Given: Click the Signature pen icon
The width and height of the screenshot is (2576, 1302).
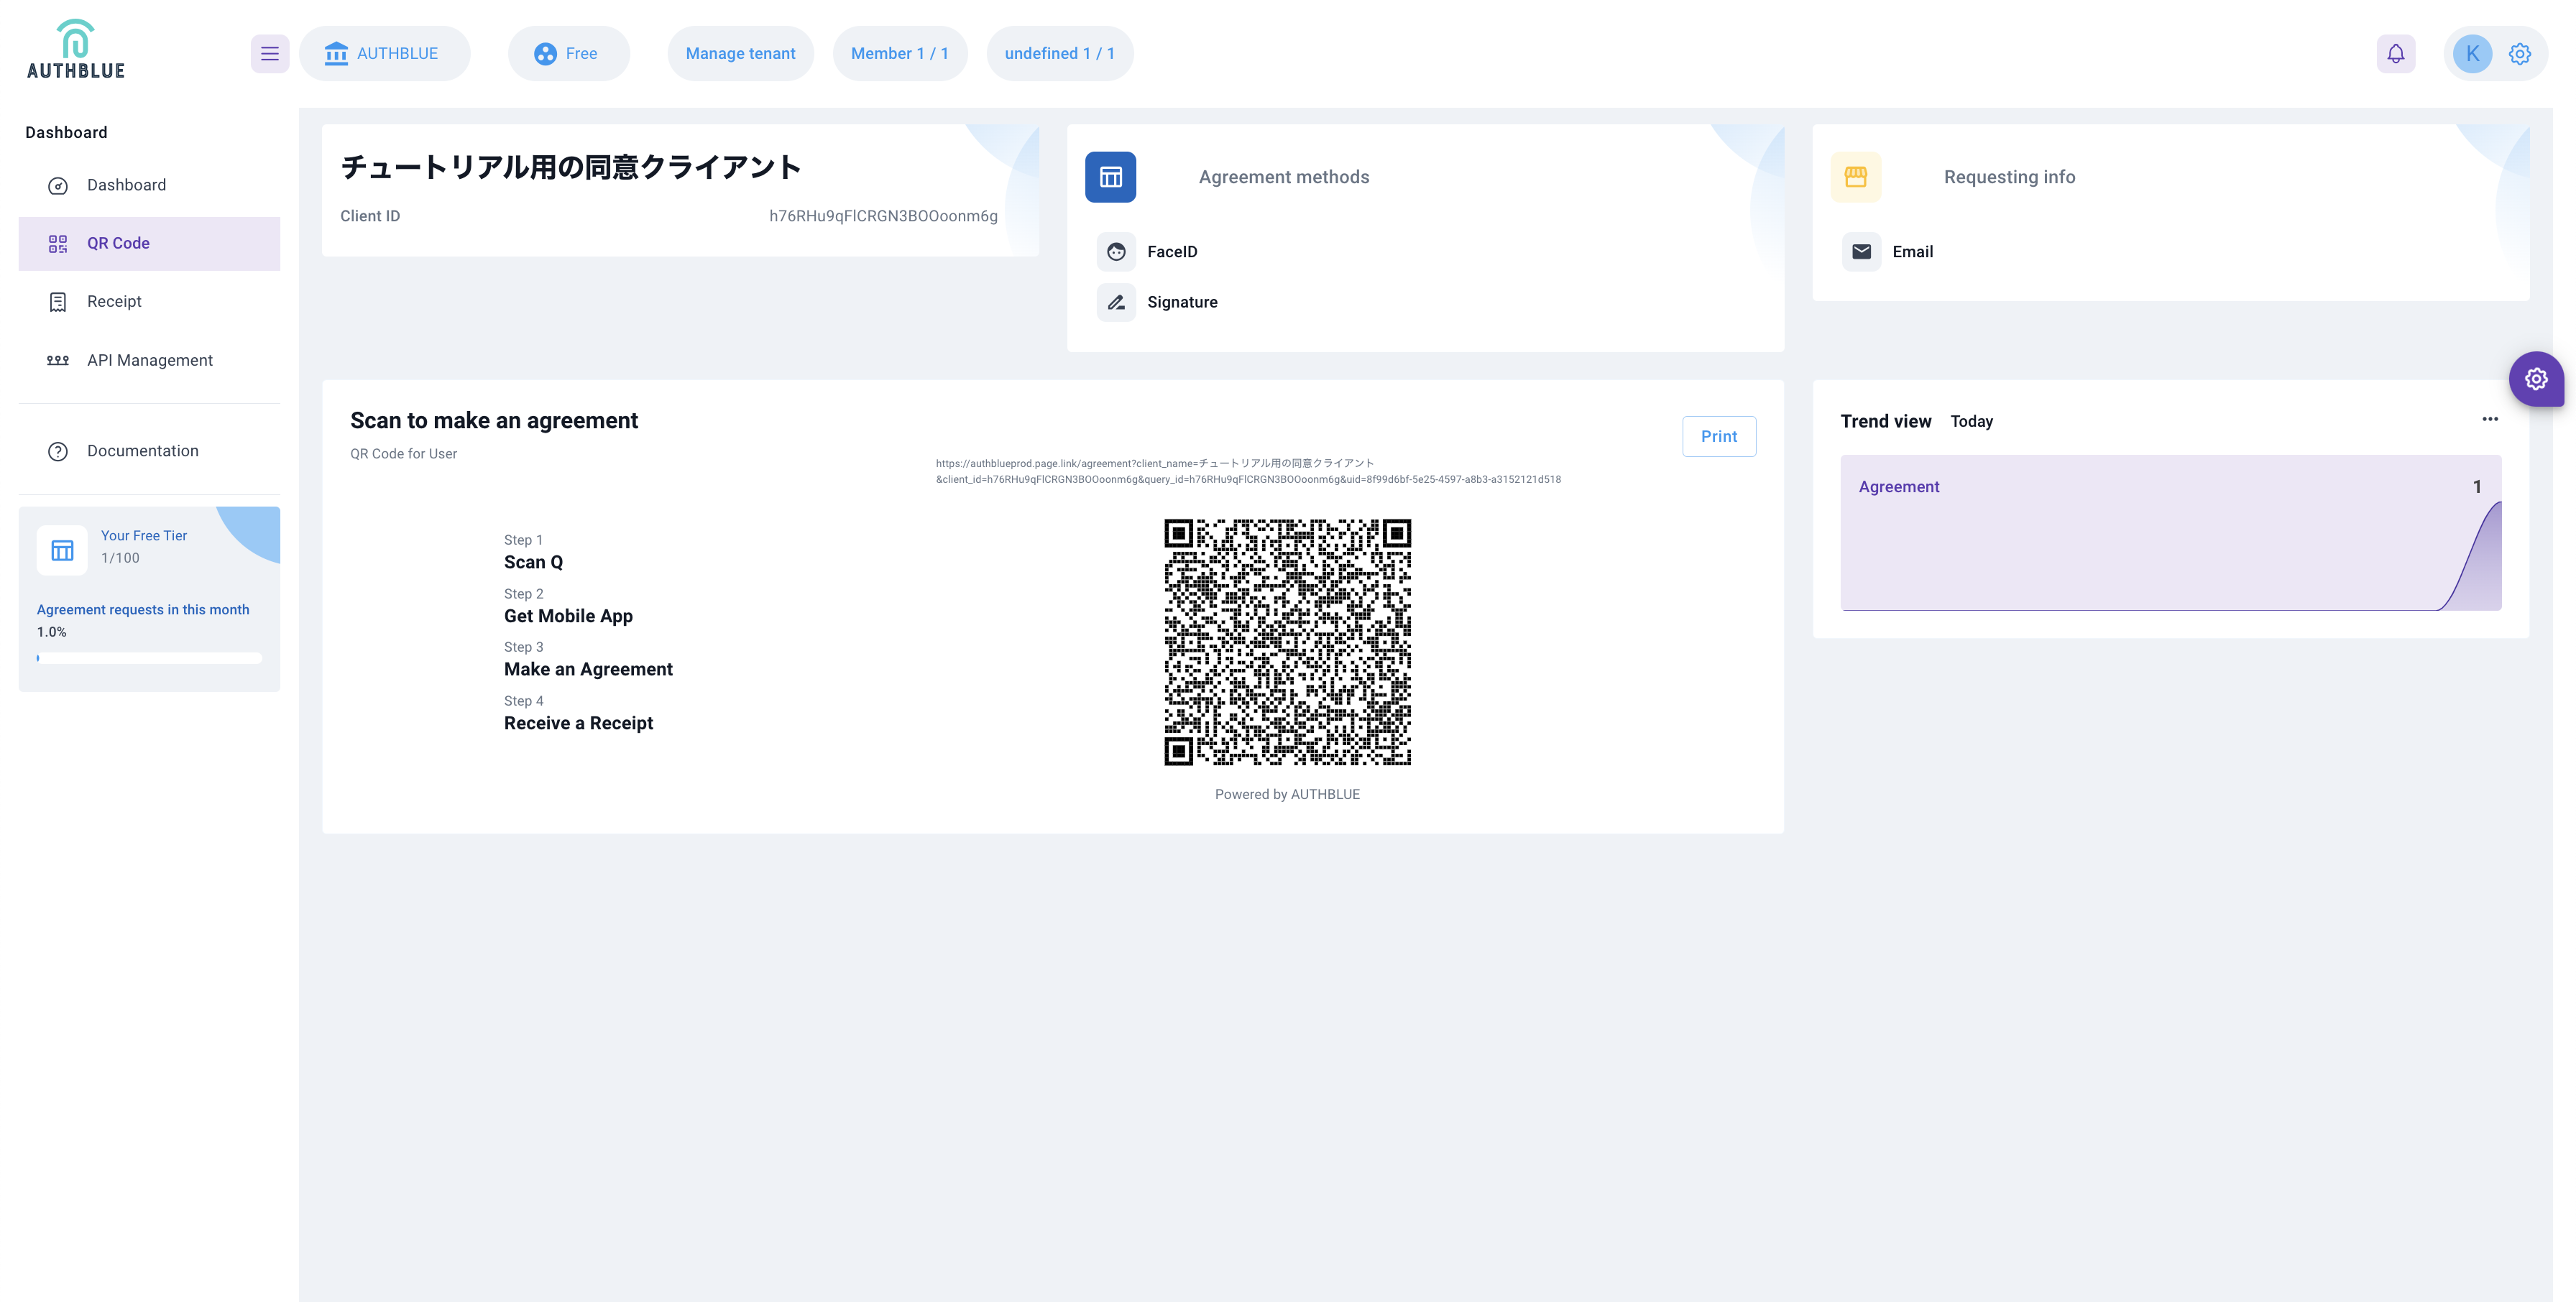Looking at the screenshot, I should click(x=1116, y=302).
